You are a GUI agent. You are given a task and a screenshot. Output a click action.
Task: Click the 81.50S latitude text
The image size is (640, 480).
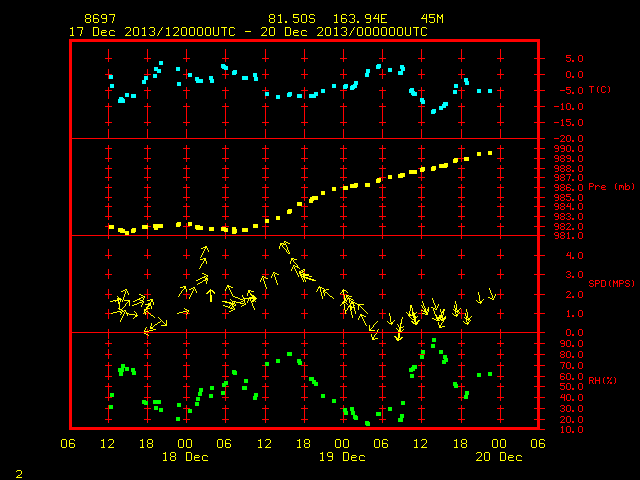pyautogui.click(x=292, y=19)
